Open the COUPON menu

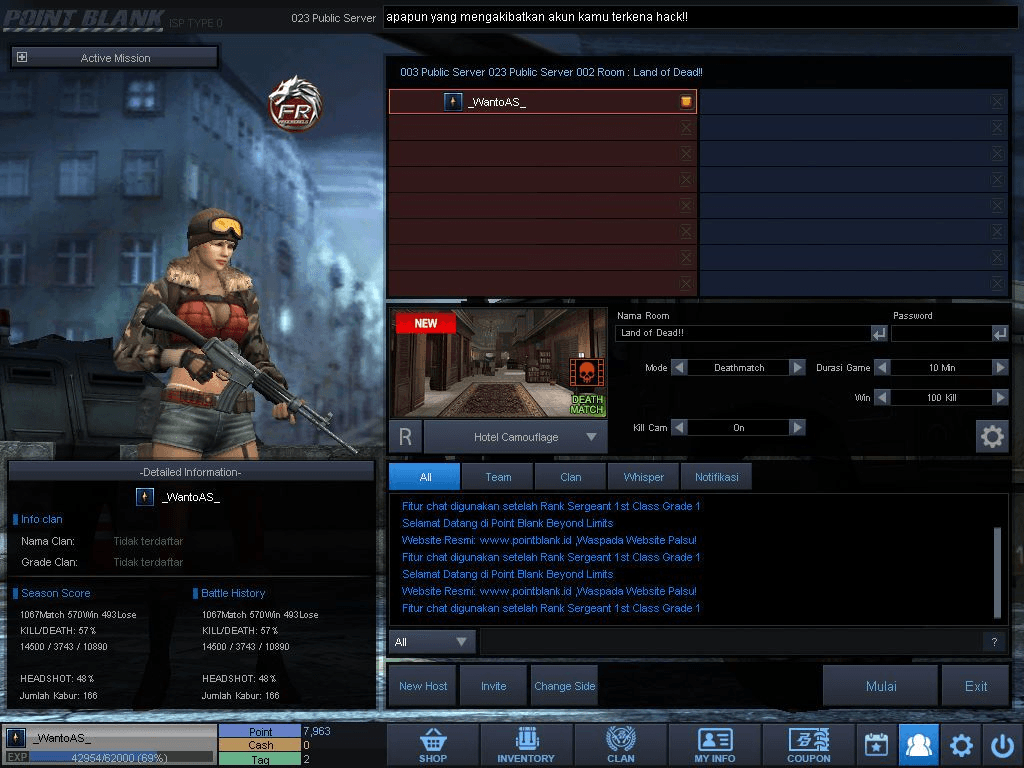tap(808, 745)
